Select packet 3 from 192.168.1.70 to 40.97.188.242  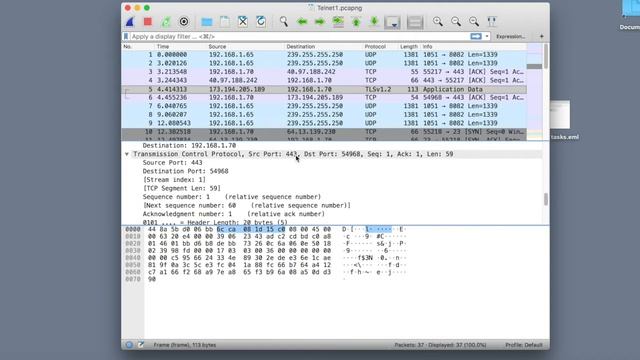324,72
